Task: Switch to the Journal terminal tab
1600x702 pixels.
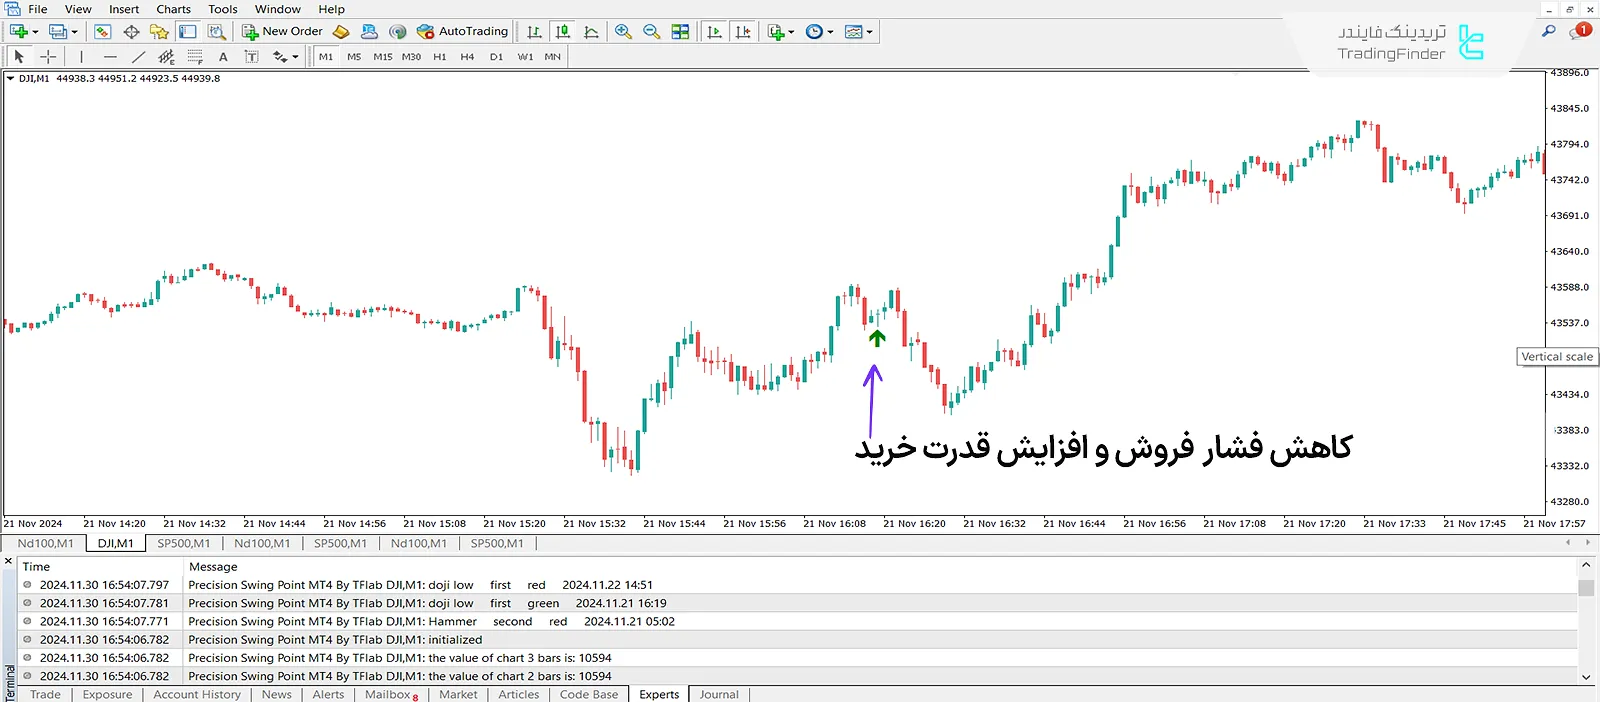Action: (719, 694)
